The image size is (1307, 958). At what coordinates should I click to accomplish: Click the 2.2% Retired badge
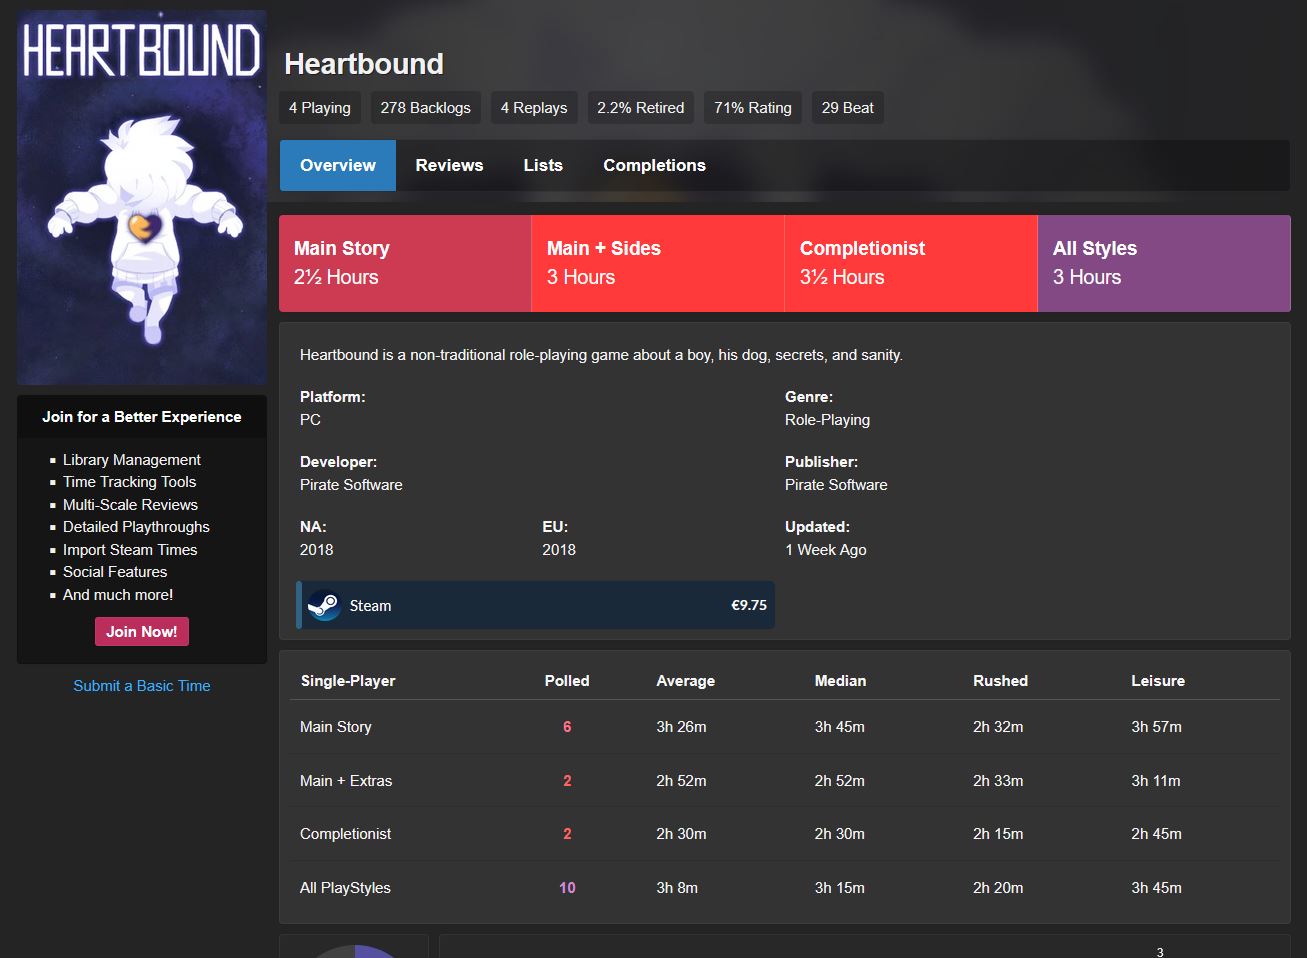(641, 108)
